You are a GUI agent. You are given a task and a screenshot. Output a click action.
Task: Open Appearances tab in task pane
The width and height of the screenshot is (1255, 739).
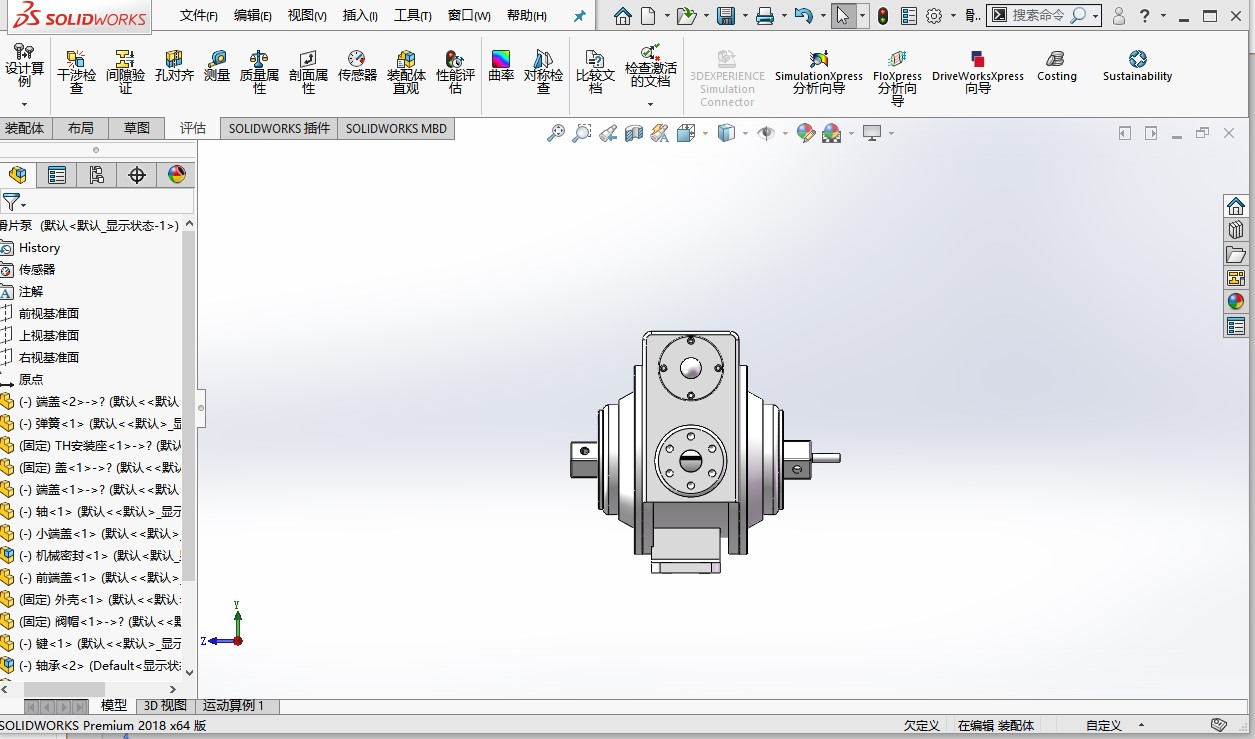click(1236, 301)
